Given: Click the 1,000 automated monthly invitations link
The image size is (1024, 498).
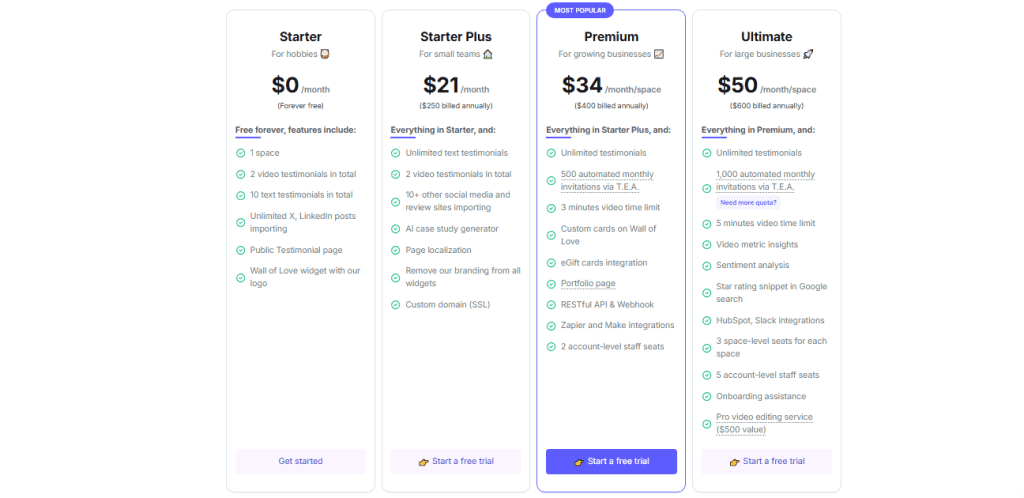Looking at the screenshot, I should point(765,180).
